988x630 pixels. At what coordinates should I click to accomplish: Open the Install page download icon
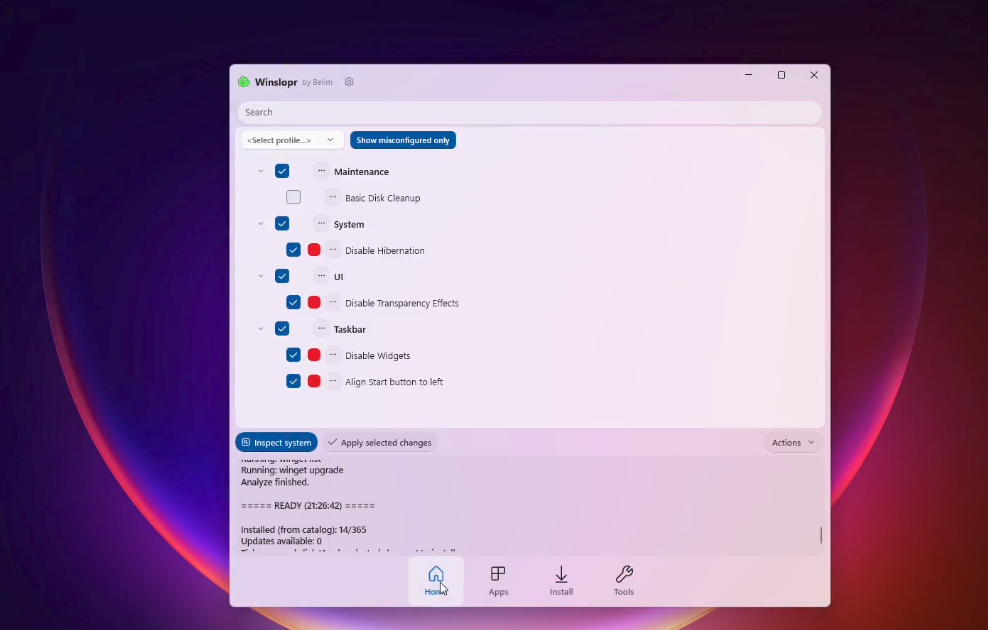[x=561, y=575]
